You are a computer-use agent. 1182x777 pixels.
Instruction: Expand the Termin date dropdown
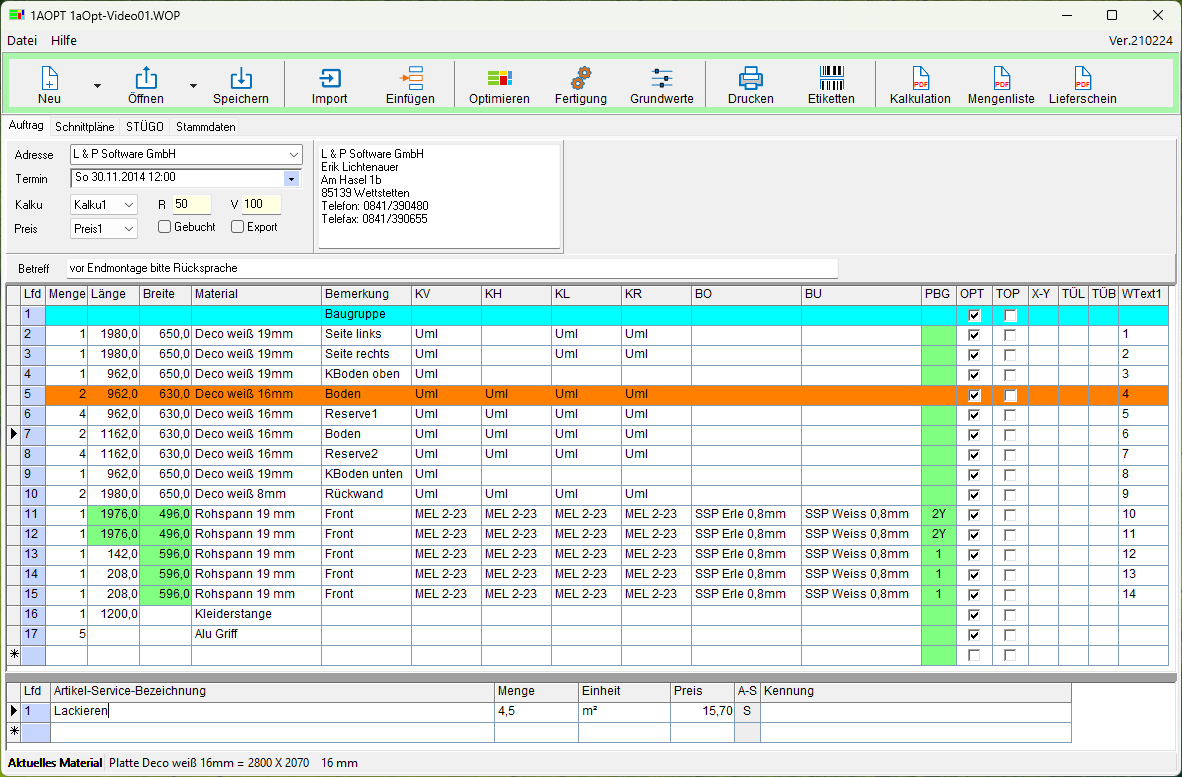pyautogui.click(x=291, y=178)
